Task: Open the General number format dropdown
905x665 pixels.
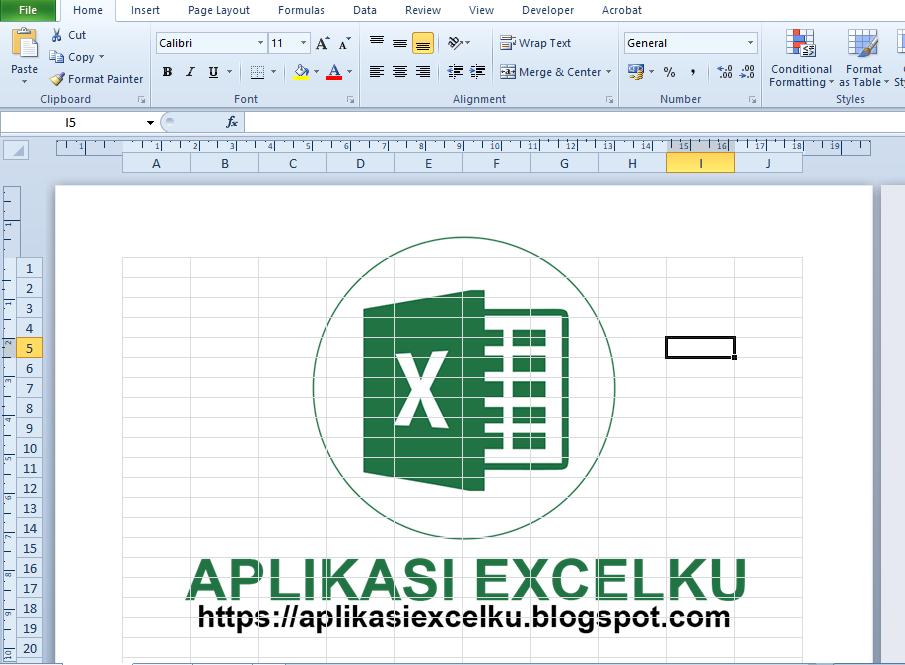Action: click(x=750, y=43)
